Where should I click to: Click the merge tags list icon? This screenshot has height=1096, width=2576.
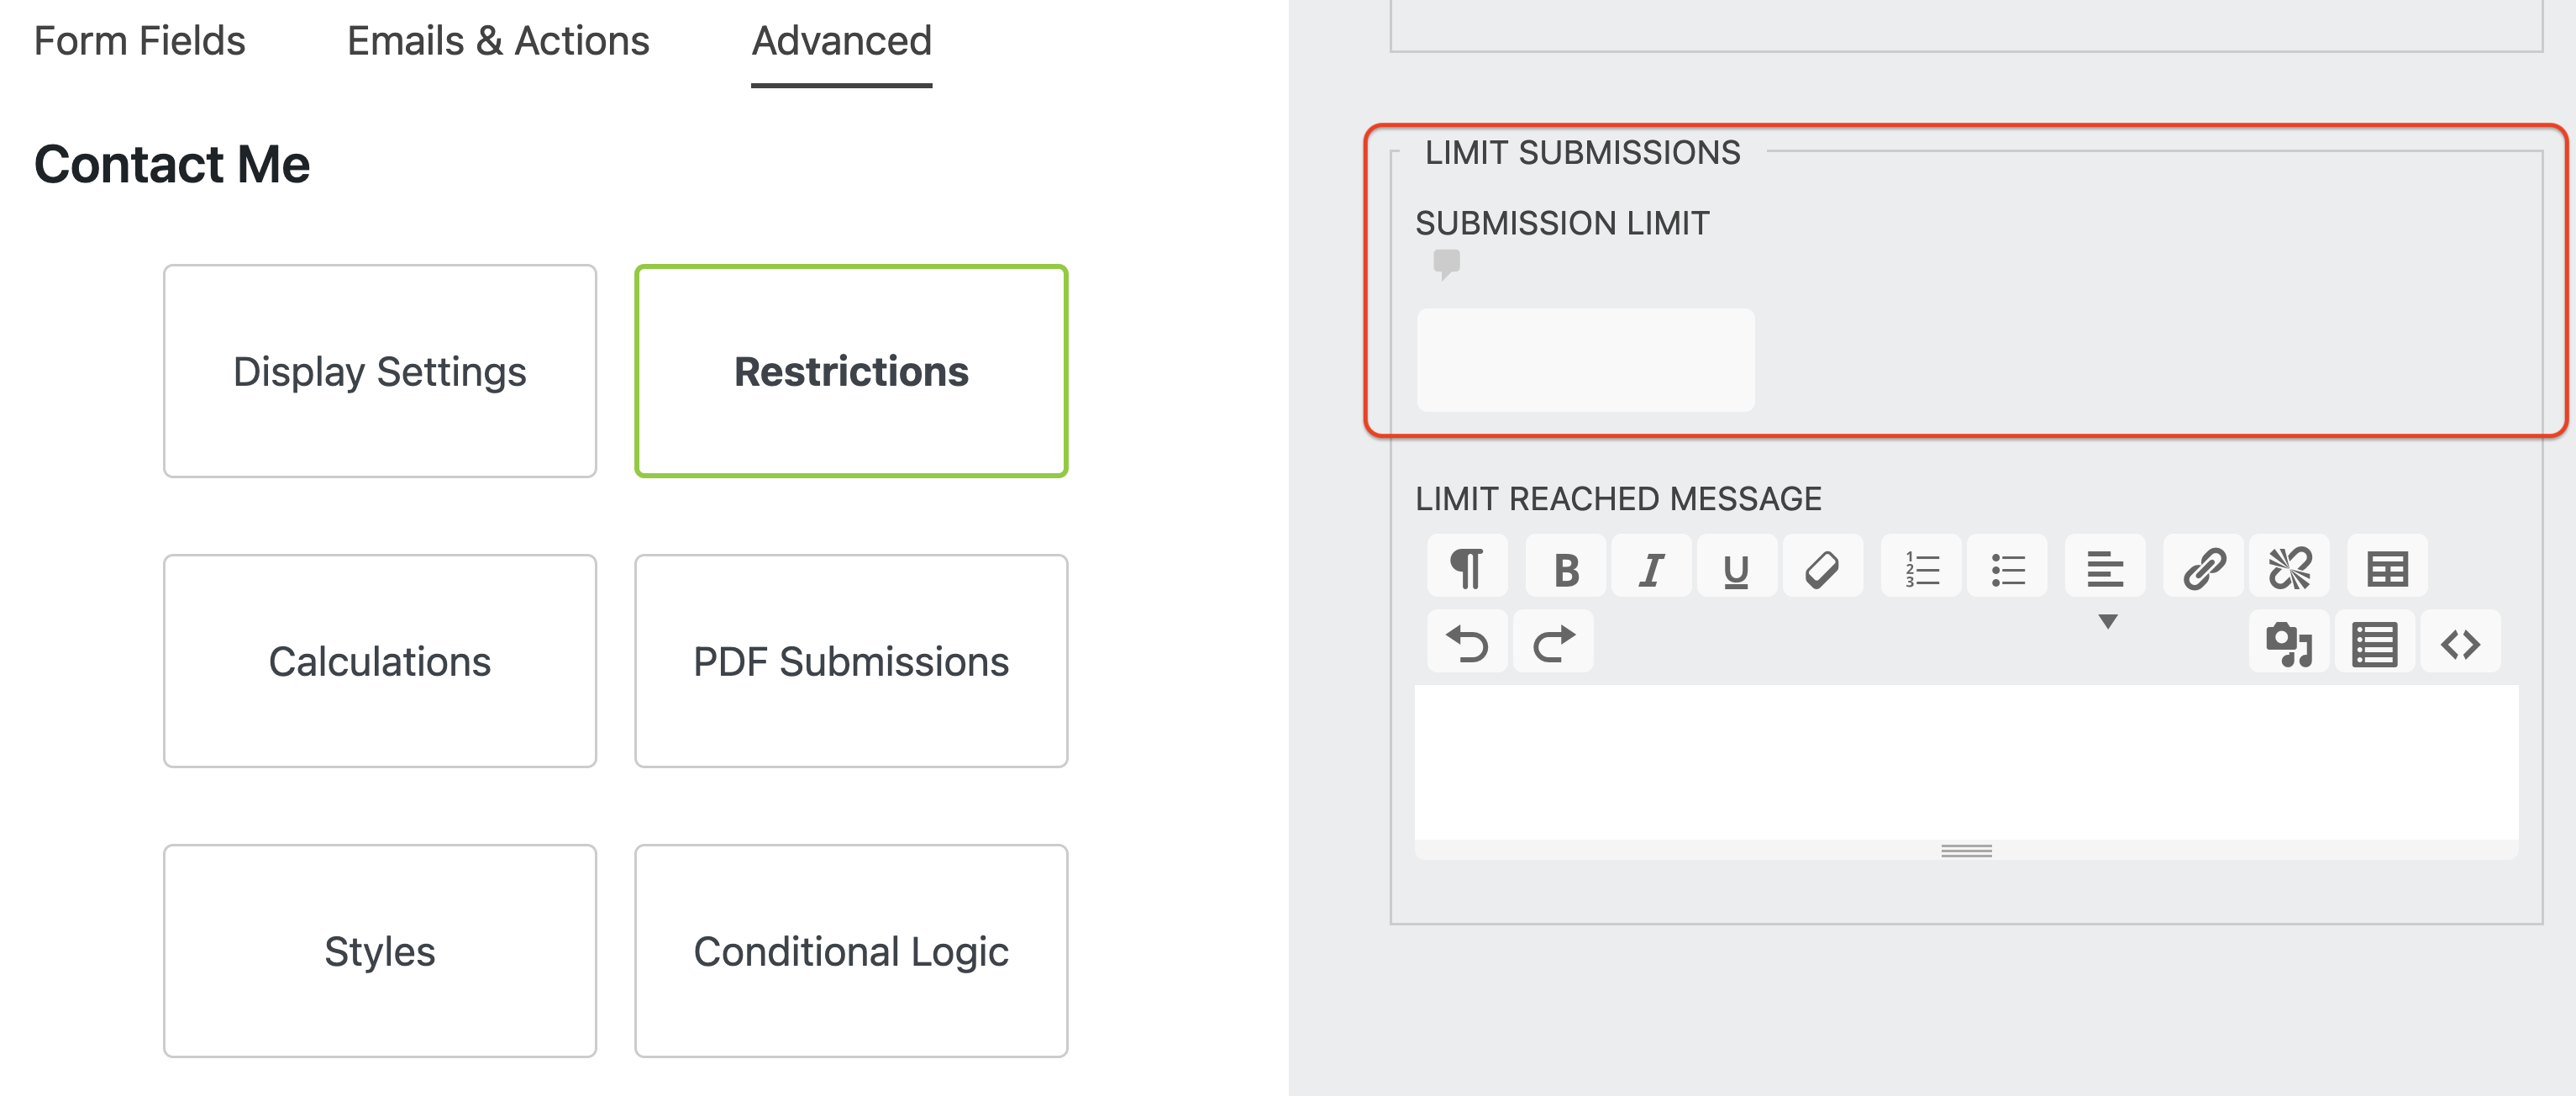pos(2376,643)
